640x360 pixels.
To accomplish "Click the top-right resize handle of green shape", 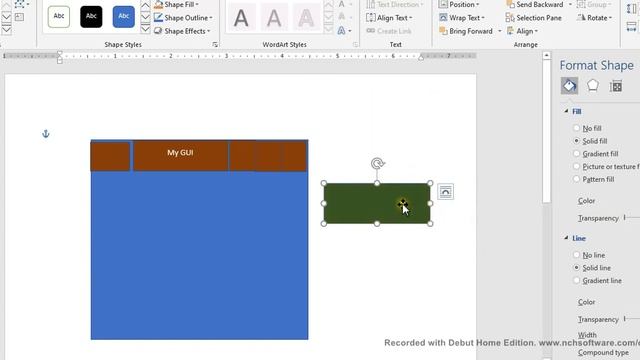I will (x=430, y=183).
